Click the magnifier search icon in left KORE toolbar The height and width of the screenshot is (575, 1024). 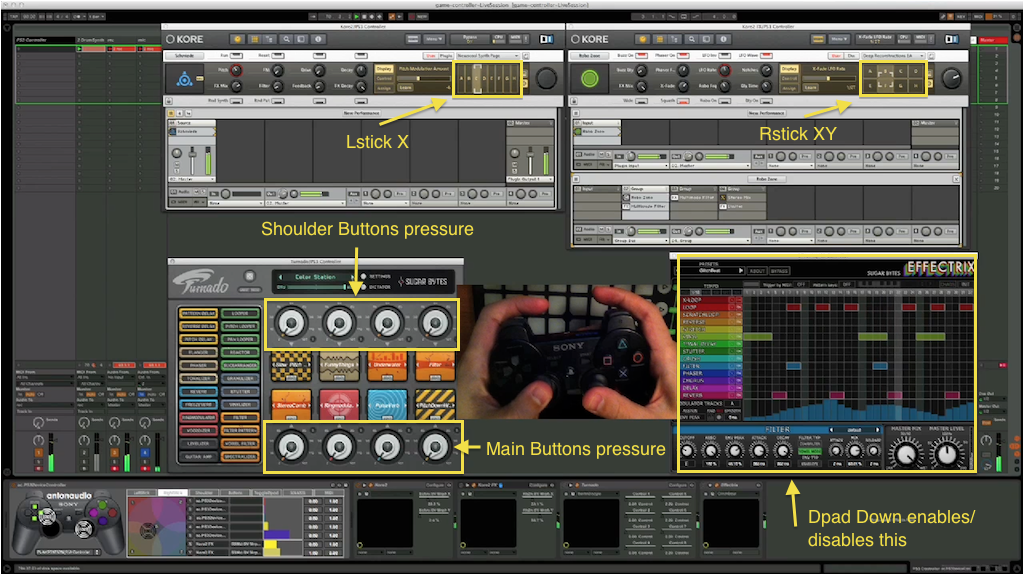coord(286,39)
